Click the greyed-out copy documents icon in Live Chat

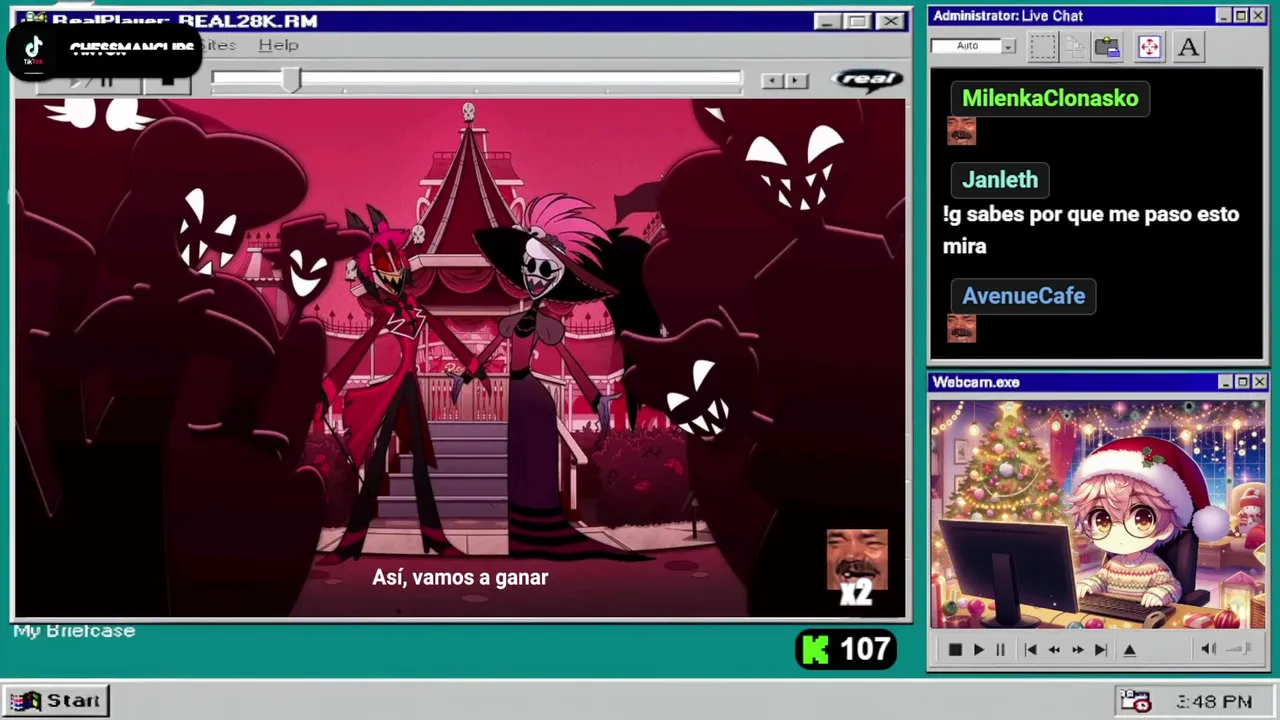click(1075, 46)
